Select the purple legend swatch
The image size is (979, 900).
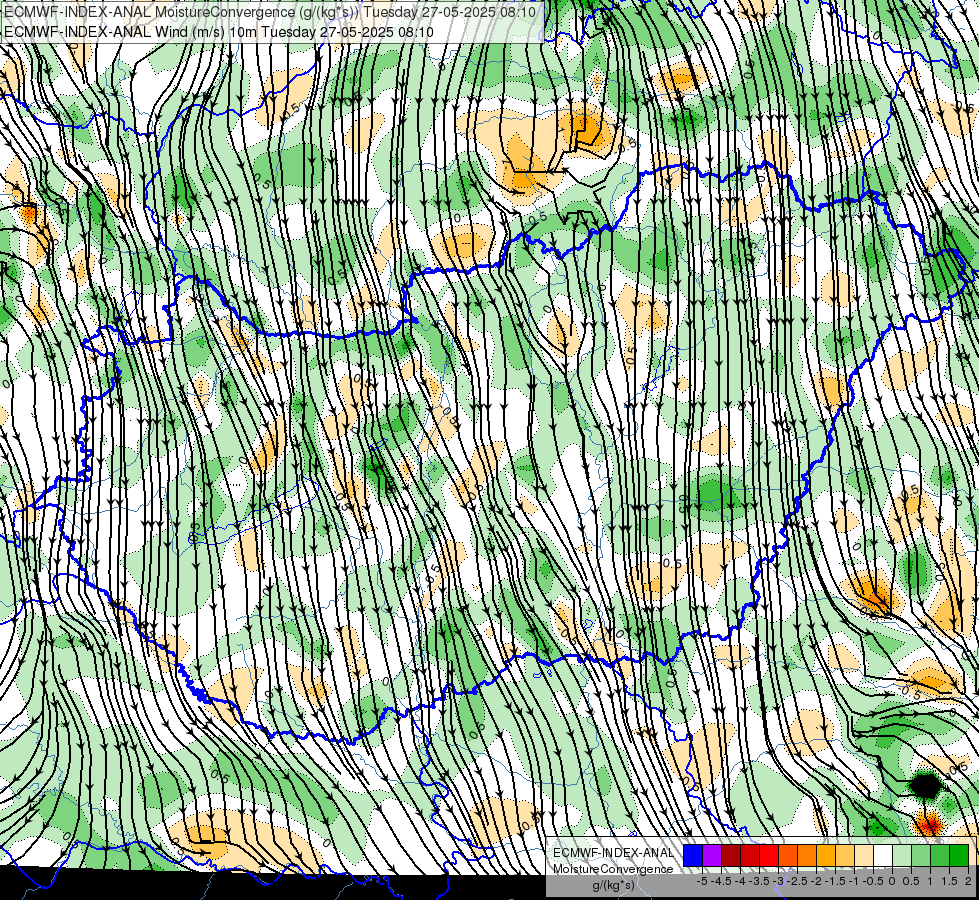pyautogui.click(x=712, y=856)
